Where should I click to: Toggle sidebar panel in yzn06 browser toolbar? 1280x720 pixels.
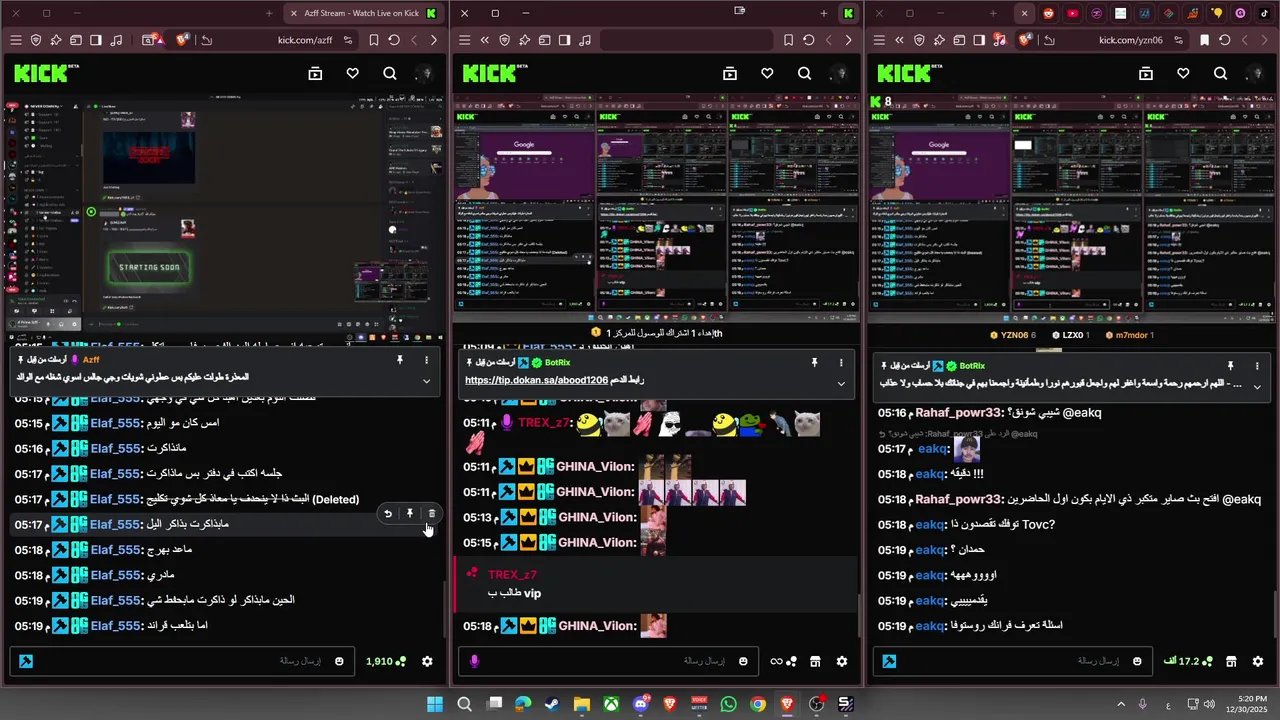coord(979,40)
